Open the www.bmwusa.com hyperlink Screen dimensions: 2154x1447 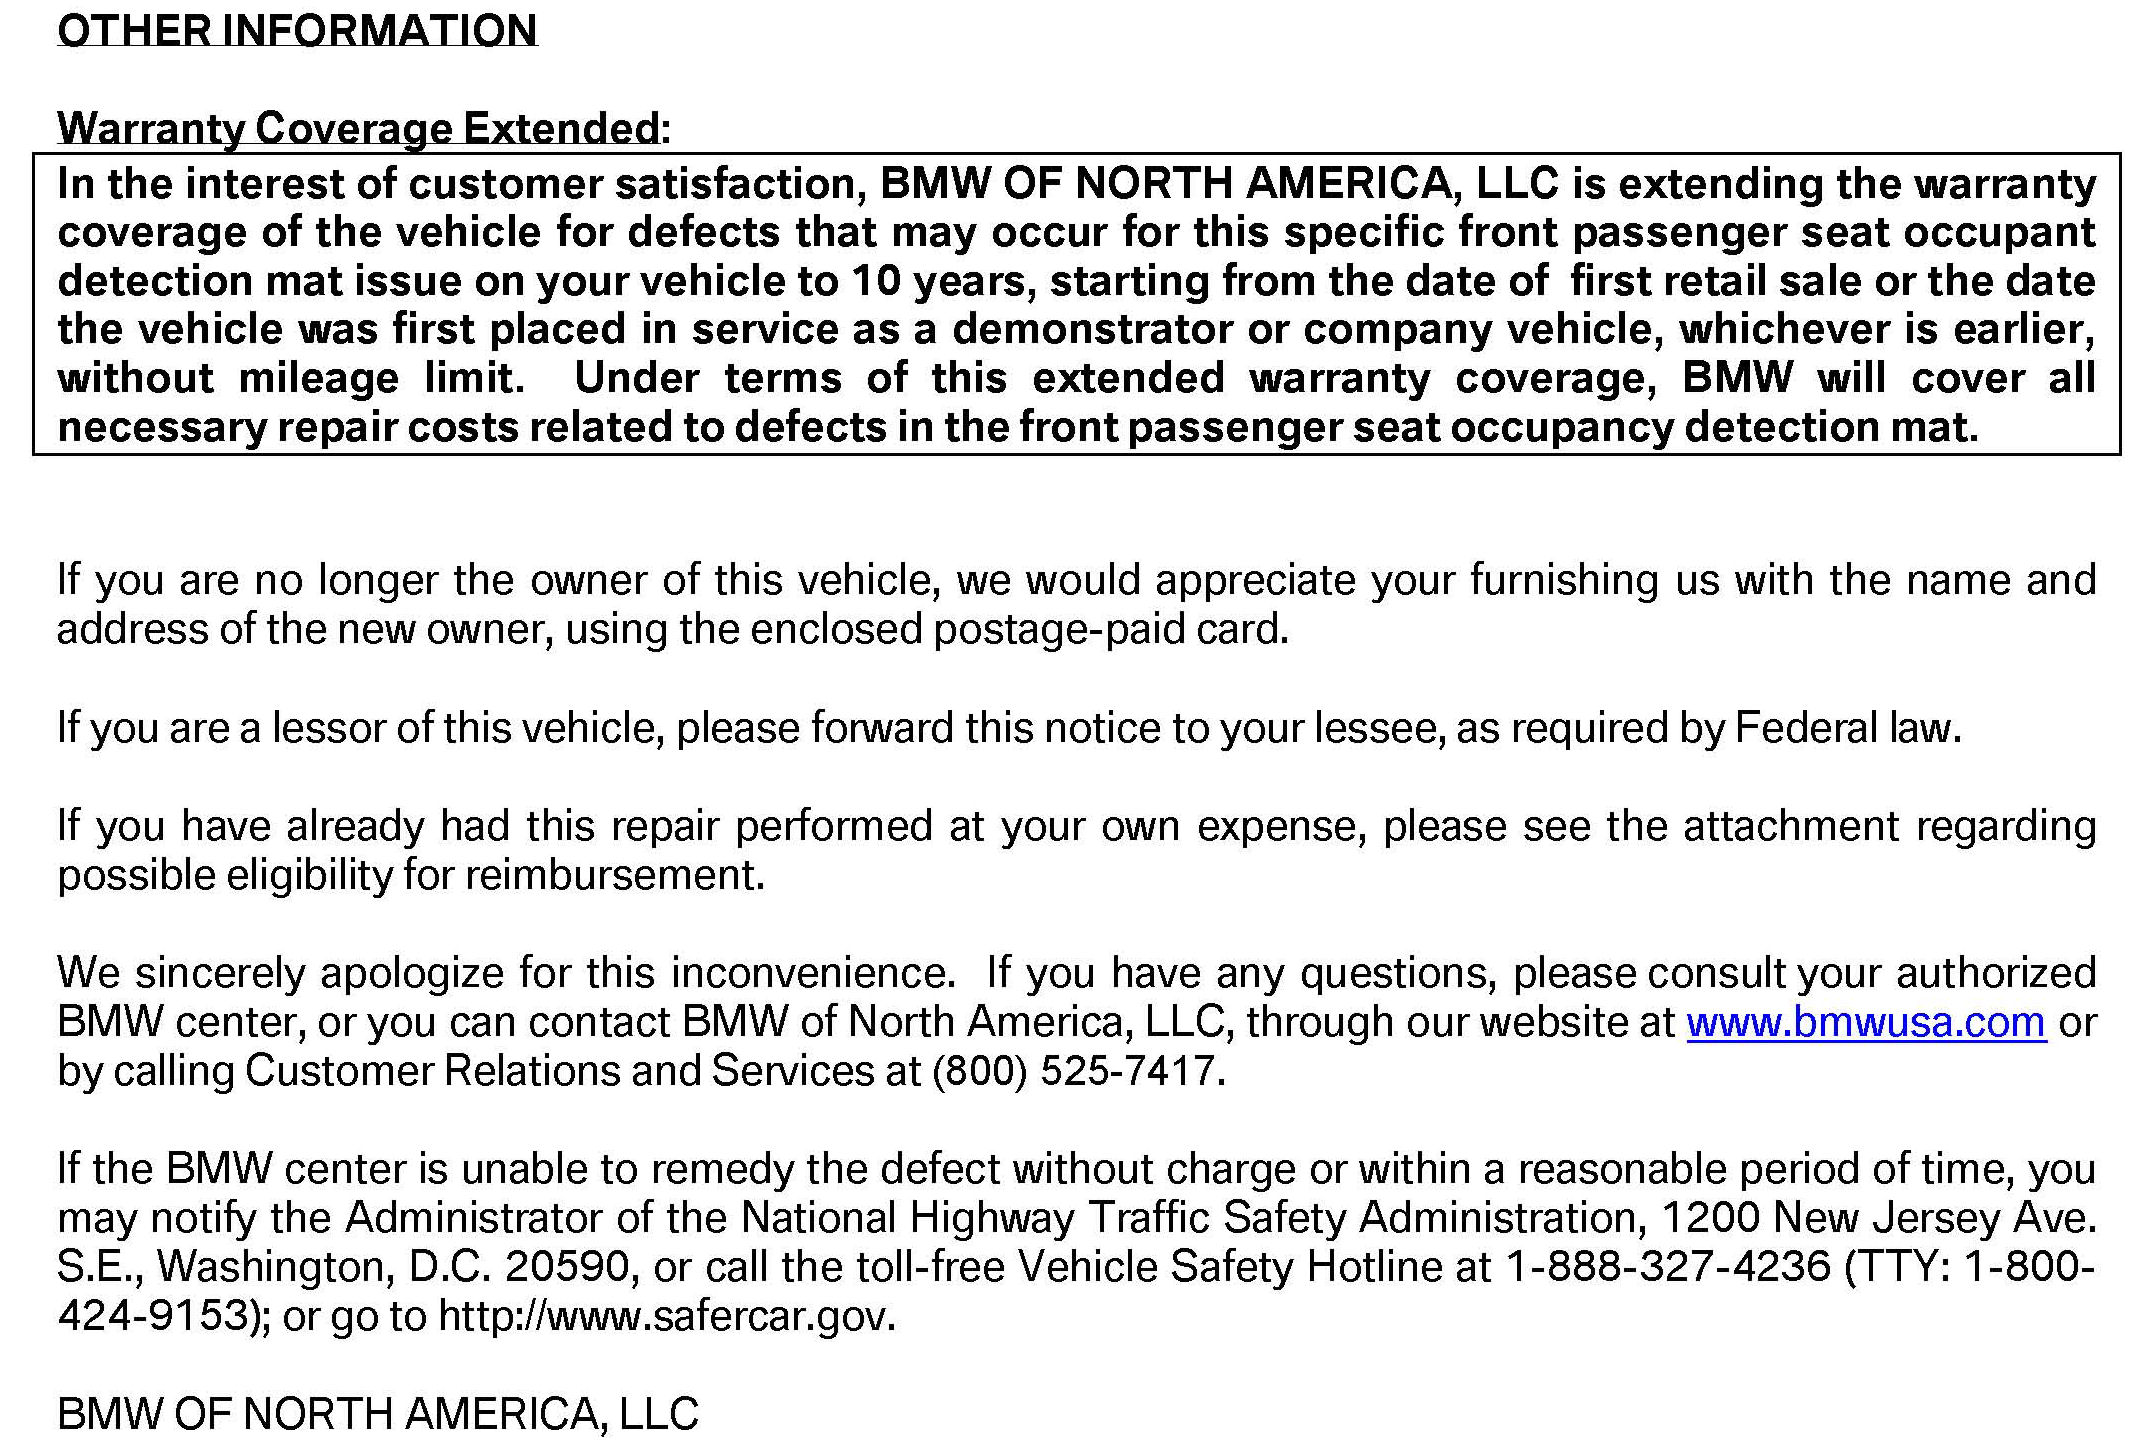pos(1865,1023)
